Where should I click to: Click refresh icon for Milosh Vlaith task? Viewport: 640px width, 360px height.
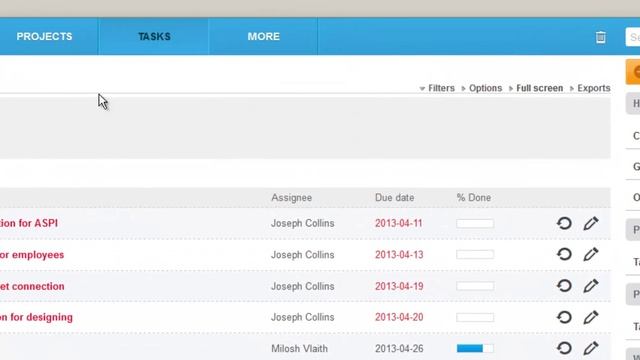564,348
